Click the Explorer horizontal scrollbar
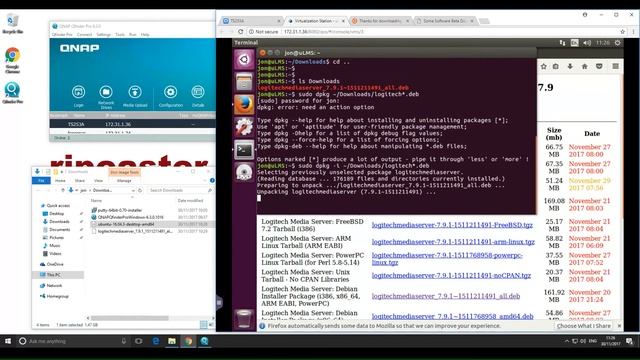Image resolution: width=640 pixels, height=360 pixels. point(130,318)
